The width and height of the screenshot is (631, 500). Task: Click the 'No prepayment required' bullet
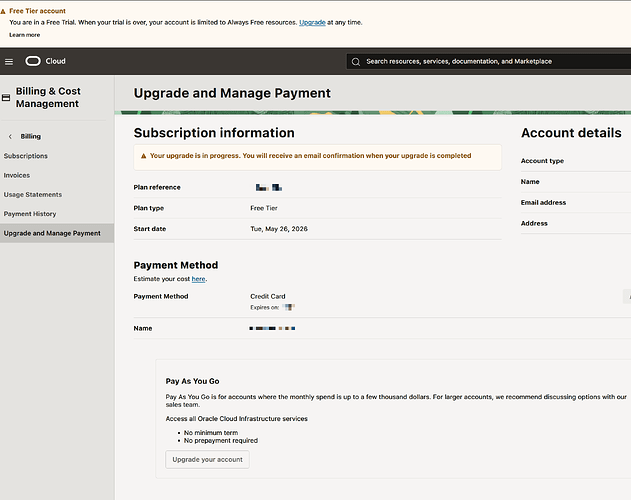click(221, 440)
